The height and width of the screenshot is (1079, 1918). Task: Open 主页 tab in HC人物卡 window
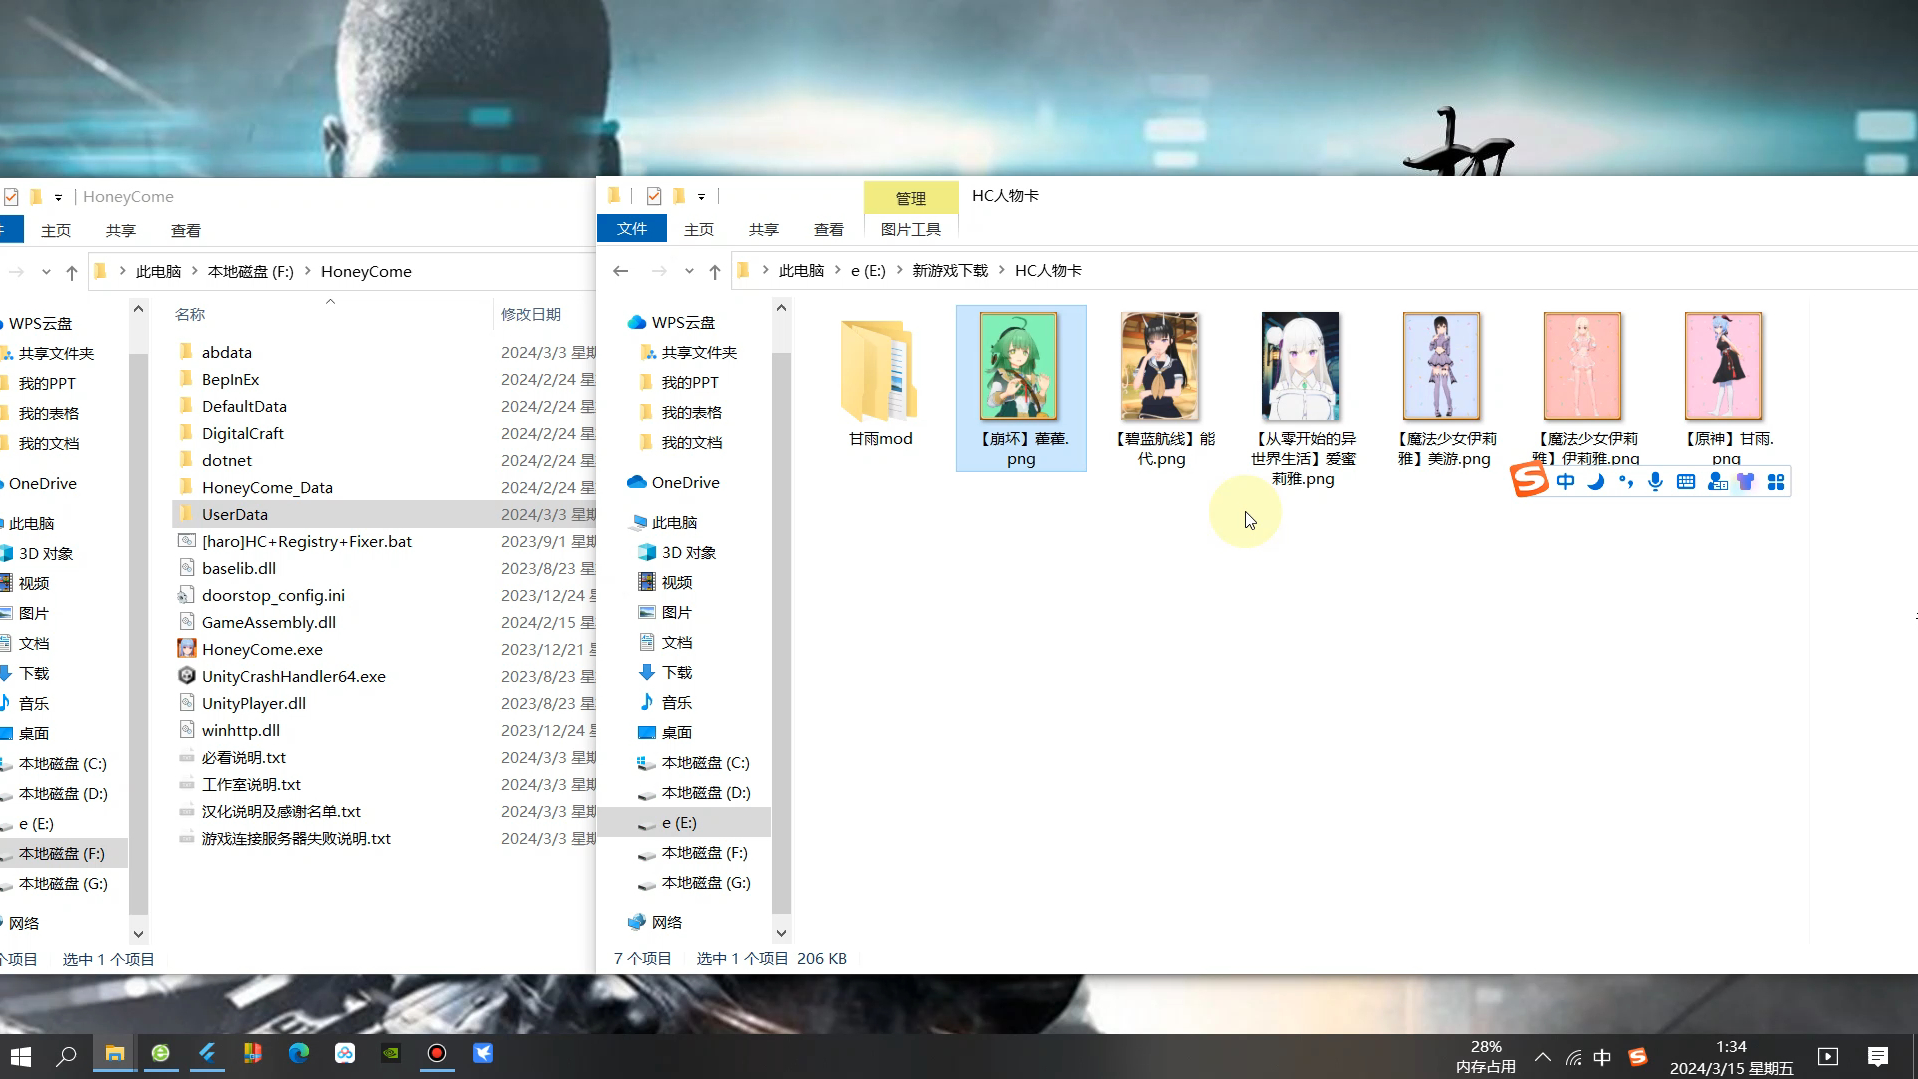tap(699, 230)
